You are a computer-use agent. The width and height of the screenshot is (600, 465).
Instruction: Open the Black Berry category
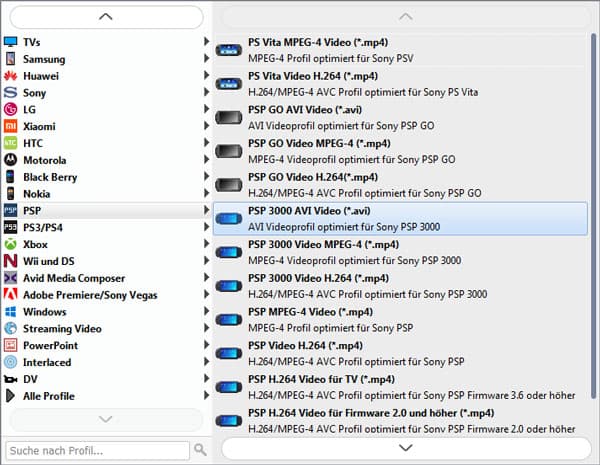[106, 177]
